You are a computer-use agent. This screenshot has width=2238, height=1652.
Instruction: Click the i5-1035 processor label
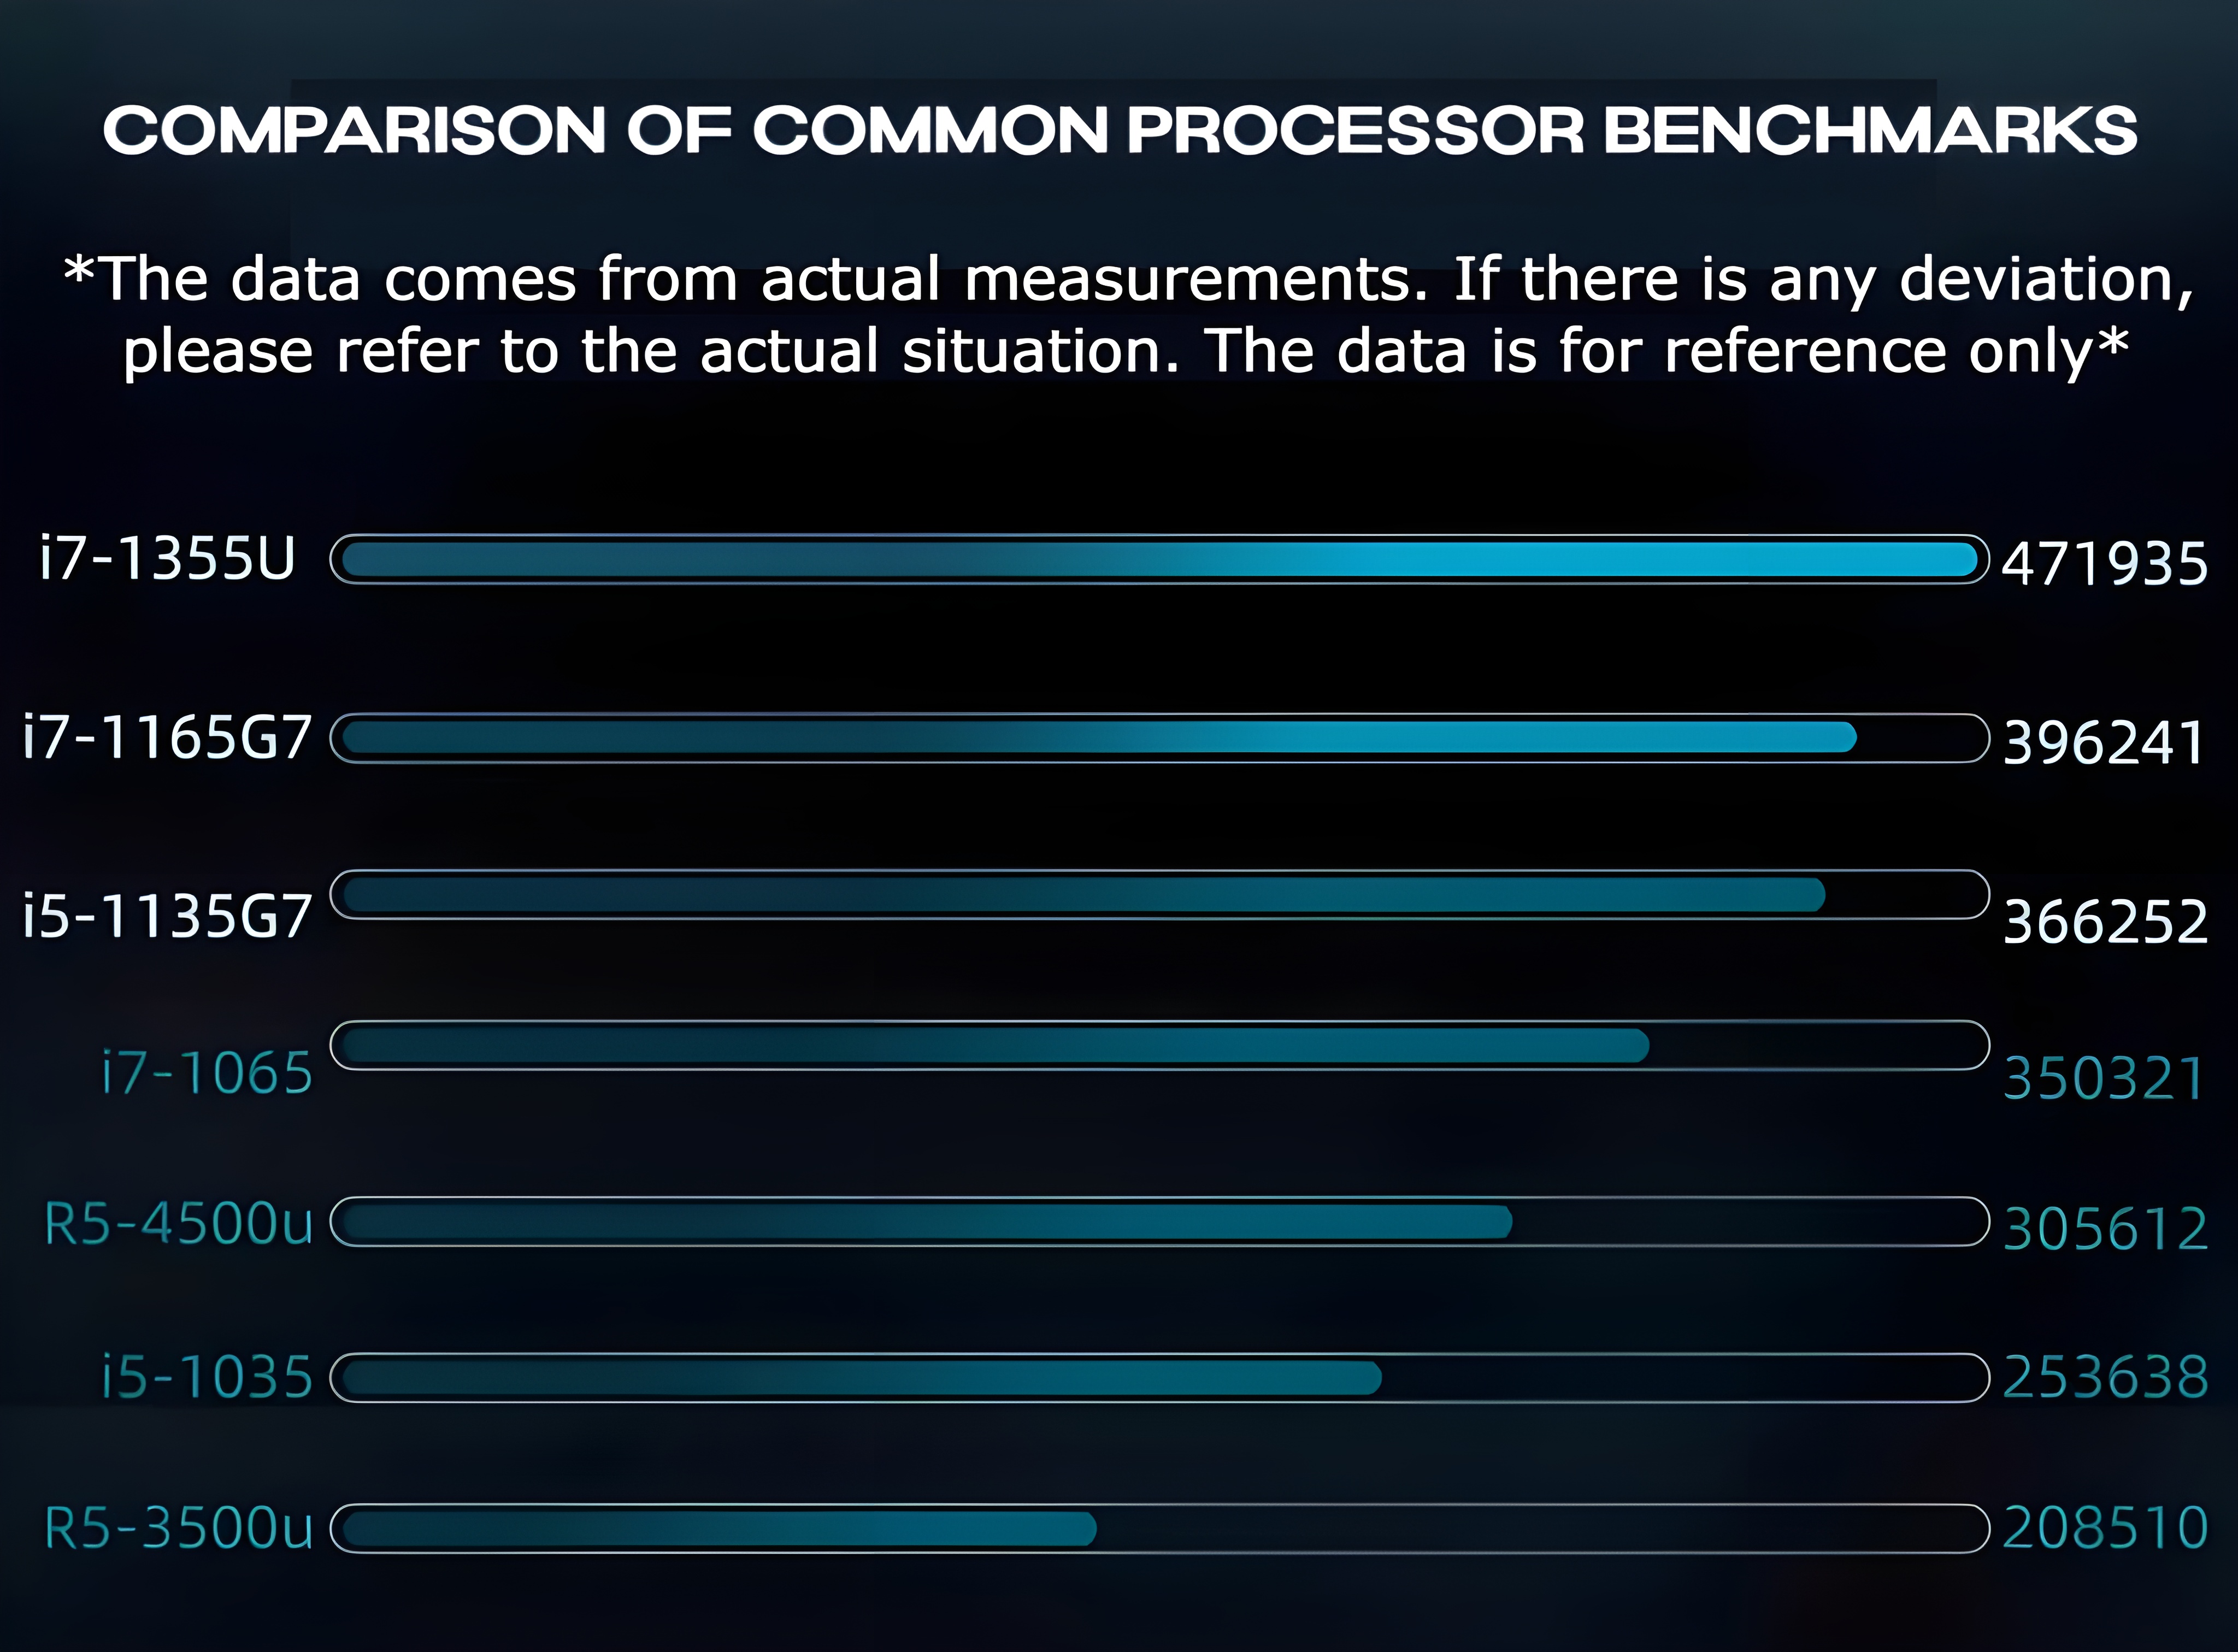point(207,1376)
